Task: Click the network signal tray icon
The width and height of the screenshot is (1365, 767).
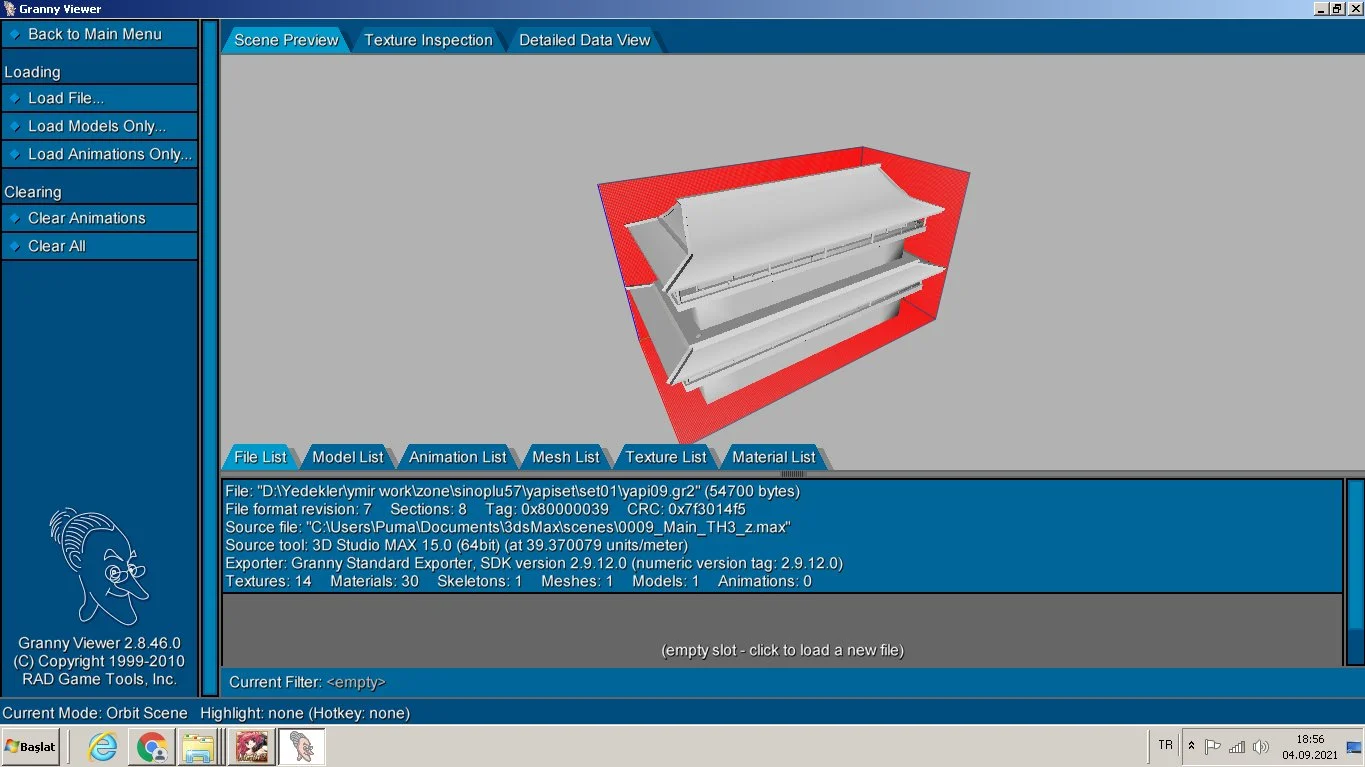Action: [x=1237, y=746]
